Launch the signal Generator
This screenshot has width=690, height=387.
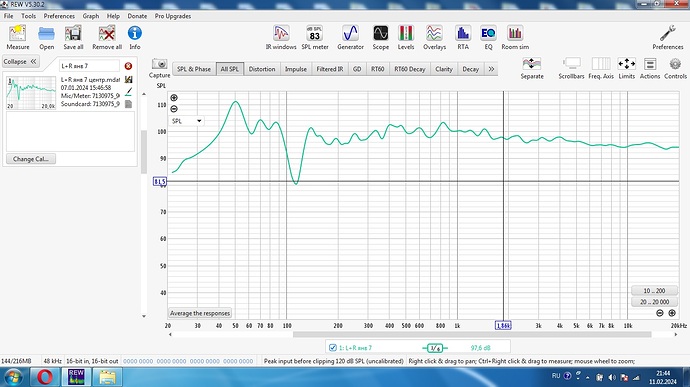tap(350, 37)
